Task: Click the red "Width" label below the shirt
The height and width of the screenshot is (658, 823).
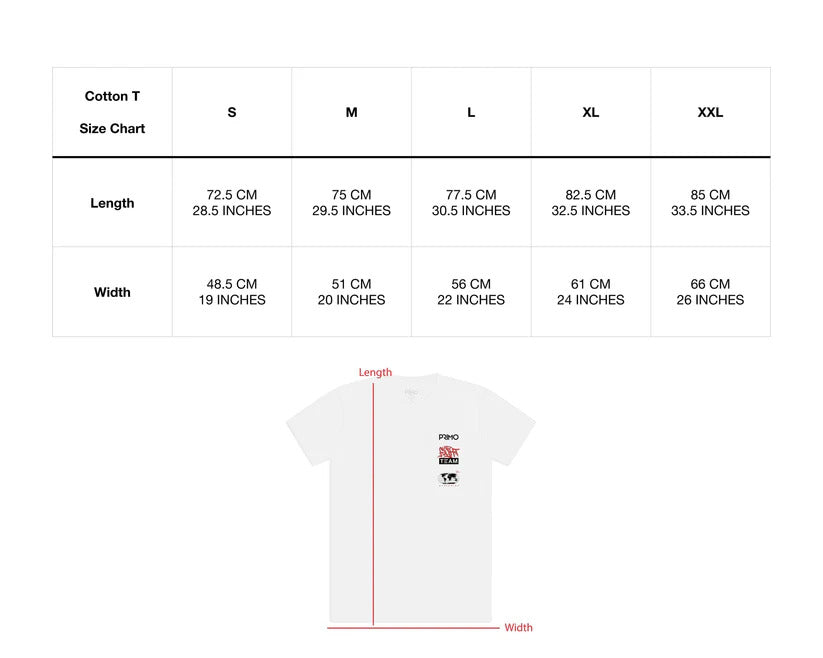Action: (518, 628)
